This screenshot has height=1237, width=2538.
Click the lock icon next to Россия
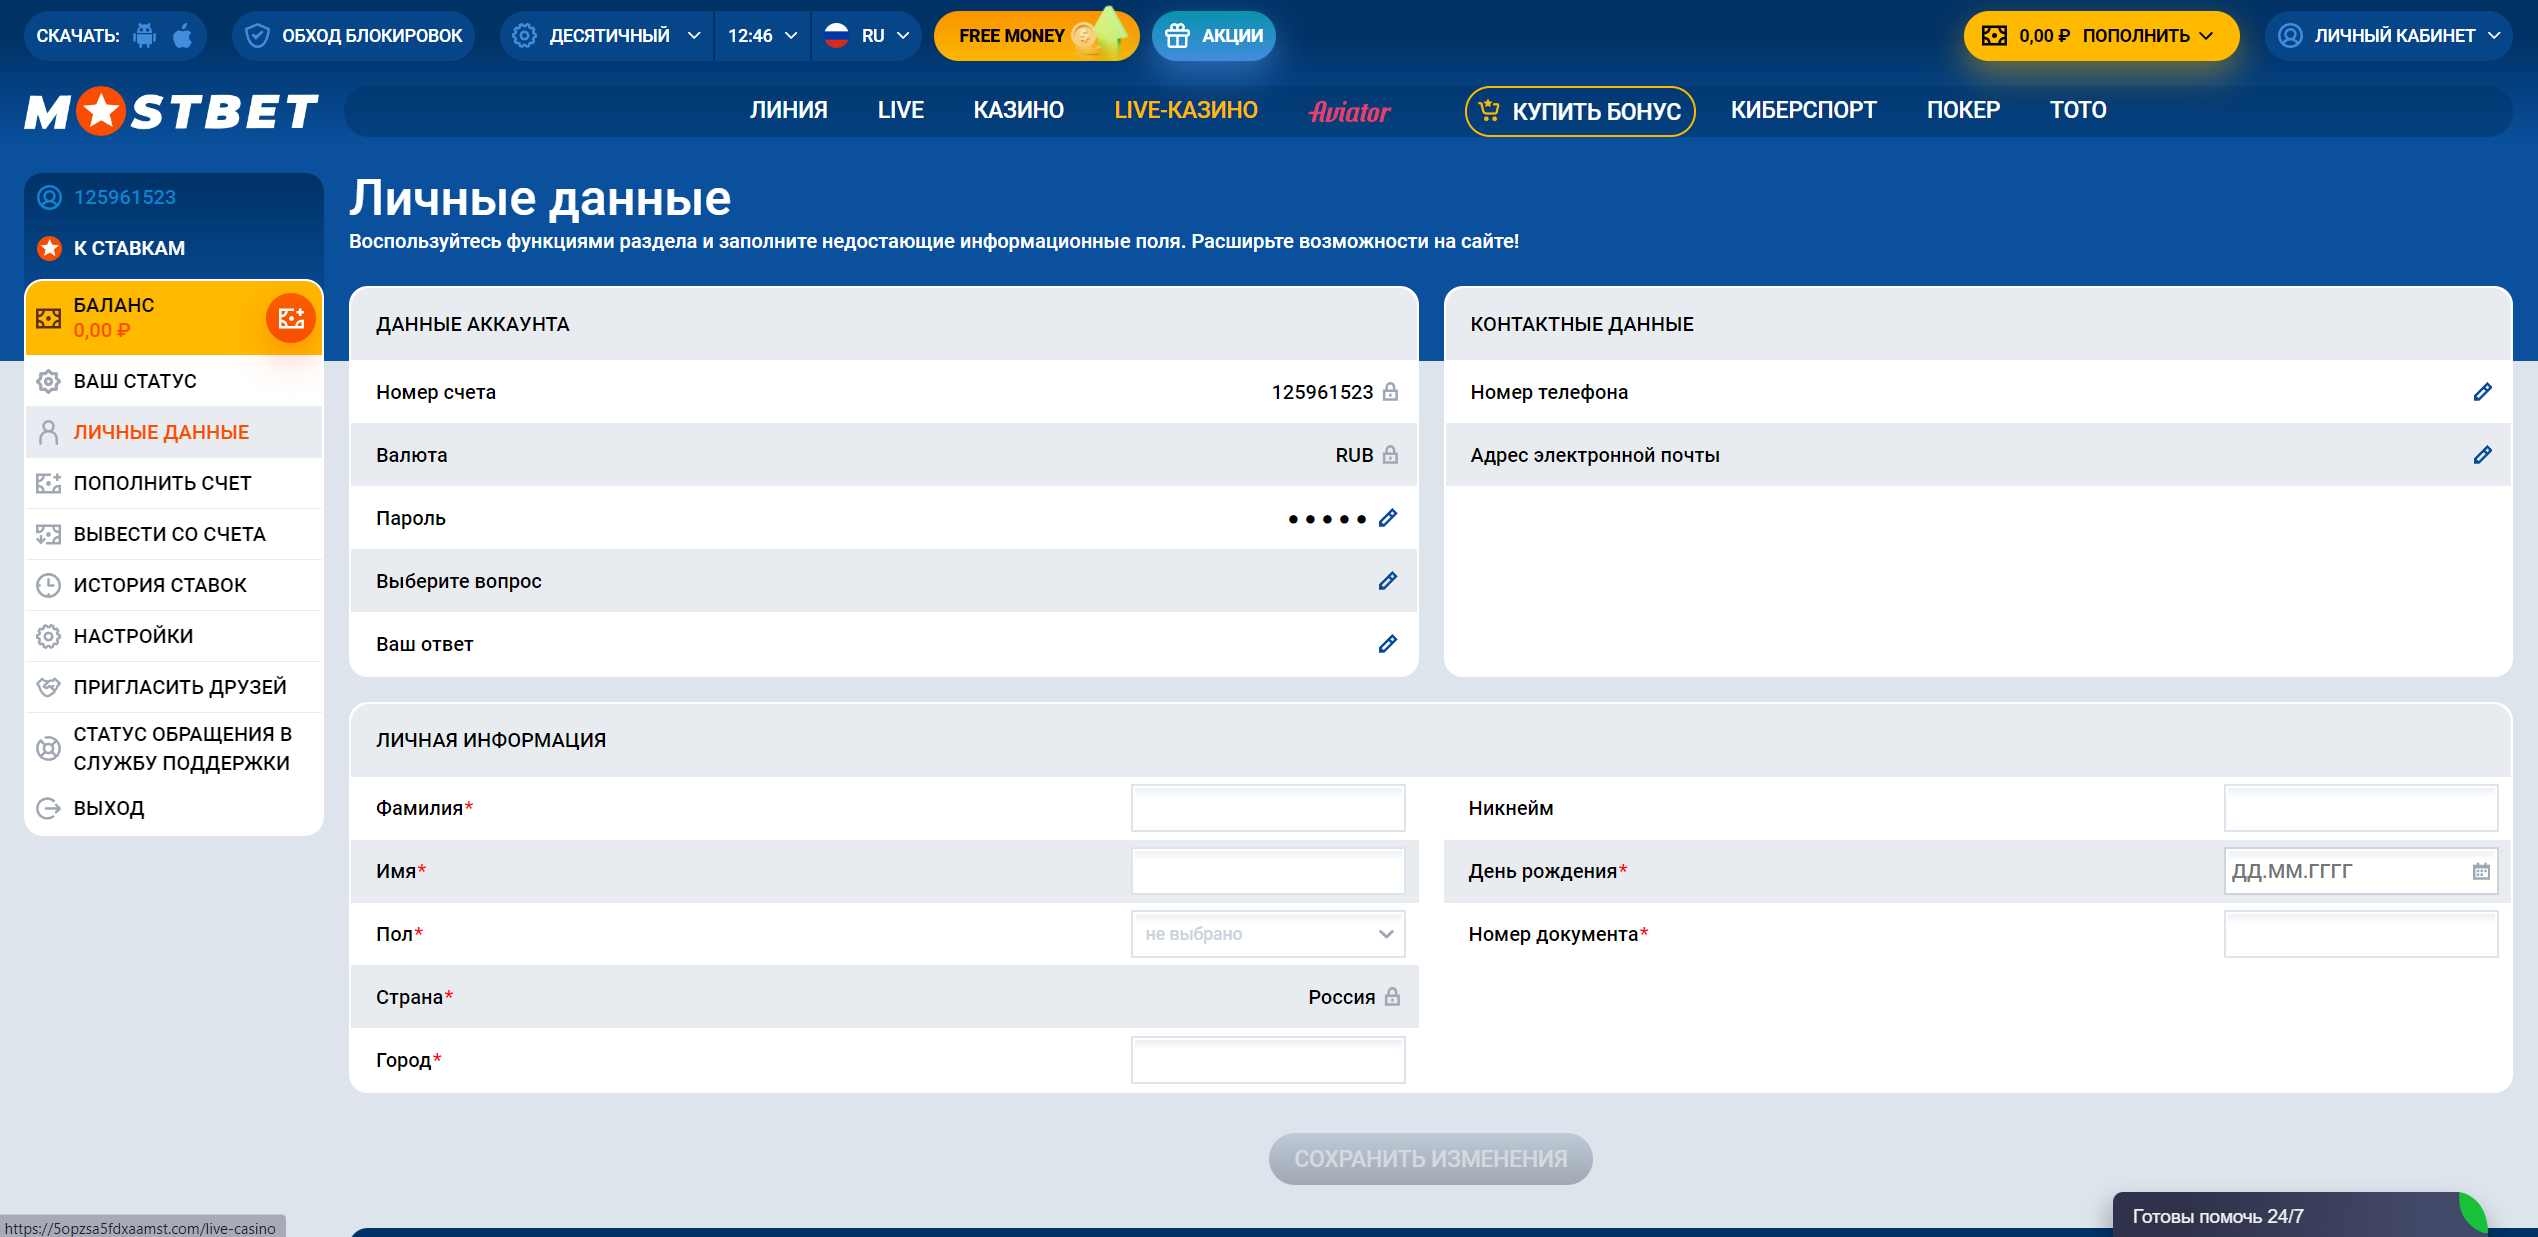click(1392, 997)
